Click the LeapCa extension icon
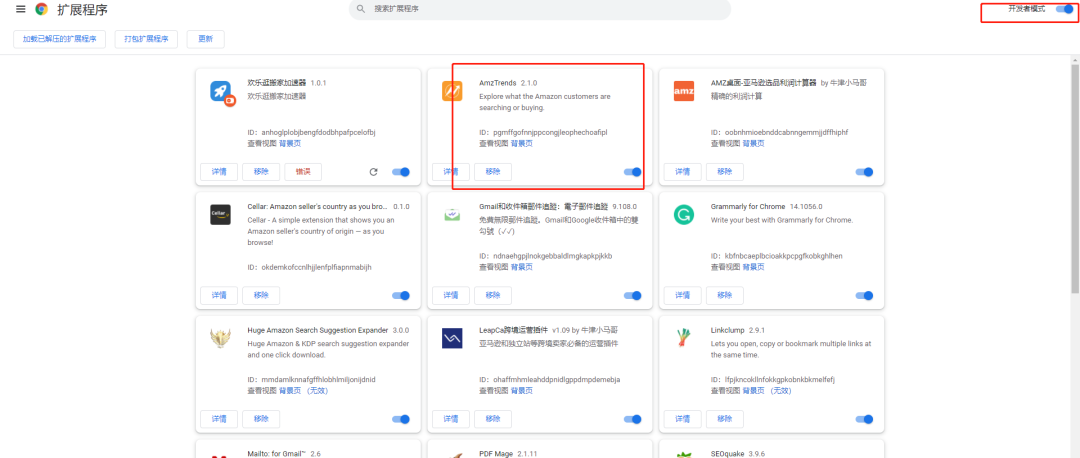Image resolution: width=1080 pixels, height=458 pixels. 452,338
